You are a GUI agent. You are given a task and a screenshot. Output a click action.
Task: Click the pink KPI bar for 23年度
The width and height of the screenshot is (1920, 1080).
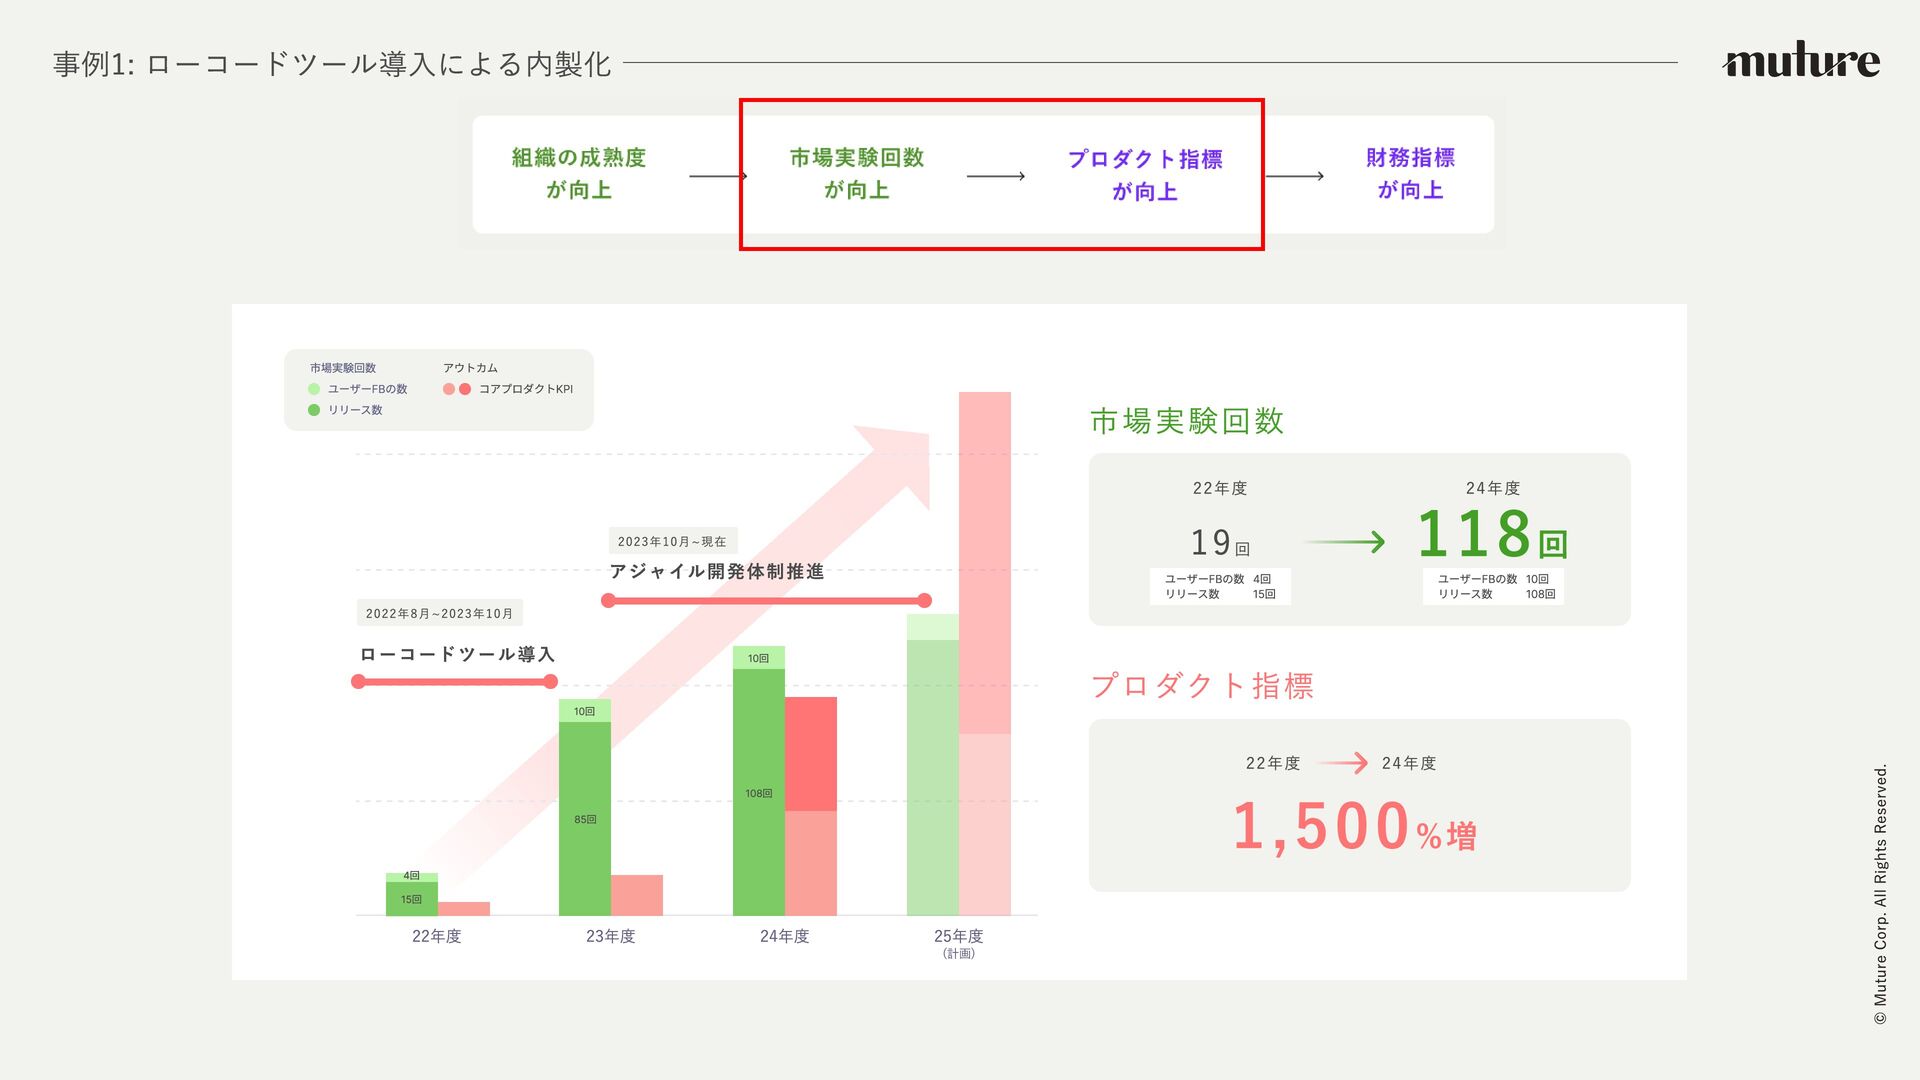tap(637, 895)
